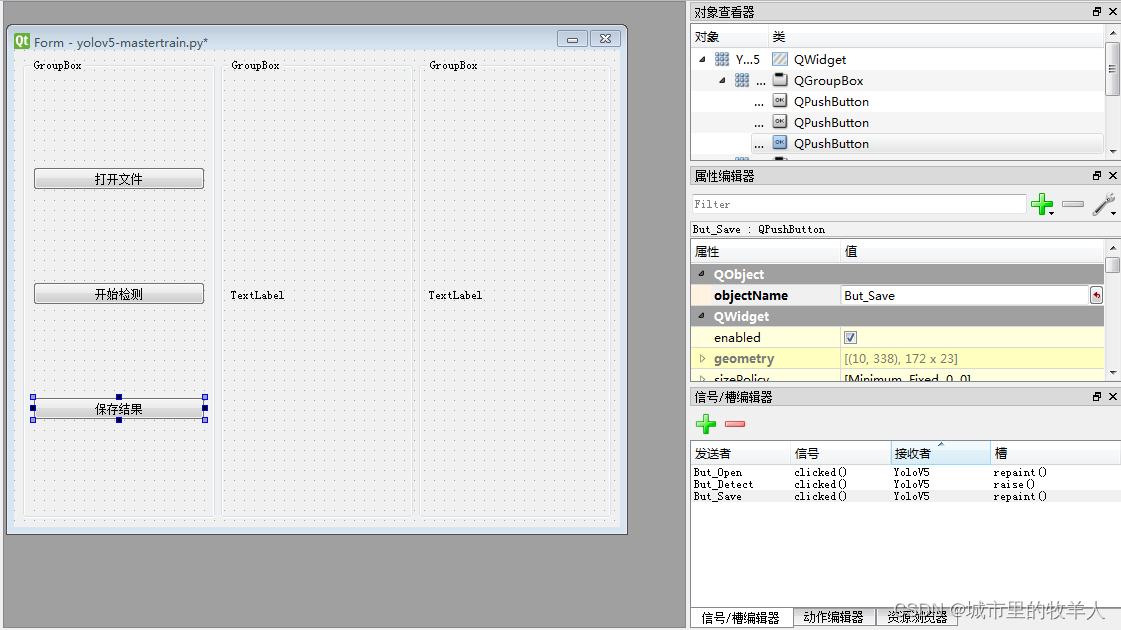Collapse the QWidget property group

pos(701,316)
